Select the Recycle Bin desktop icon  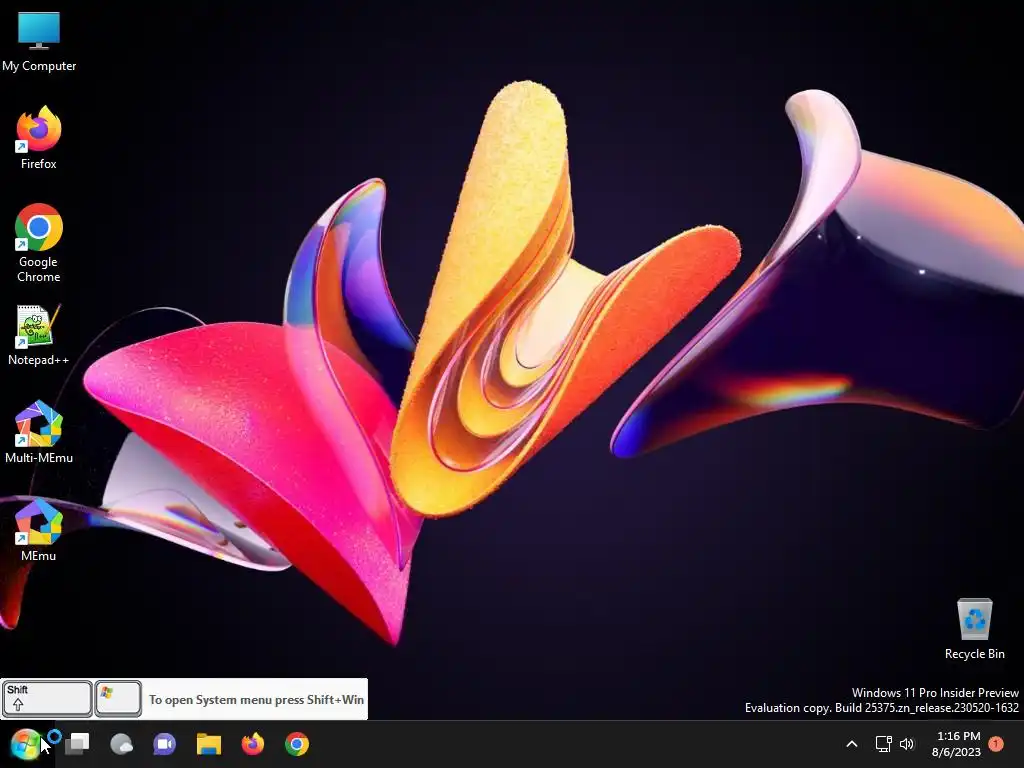click(x=974, y=628)
